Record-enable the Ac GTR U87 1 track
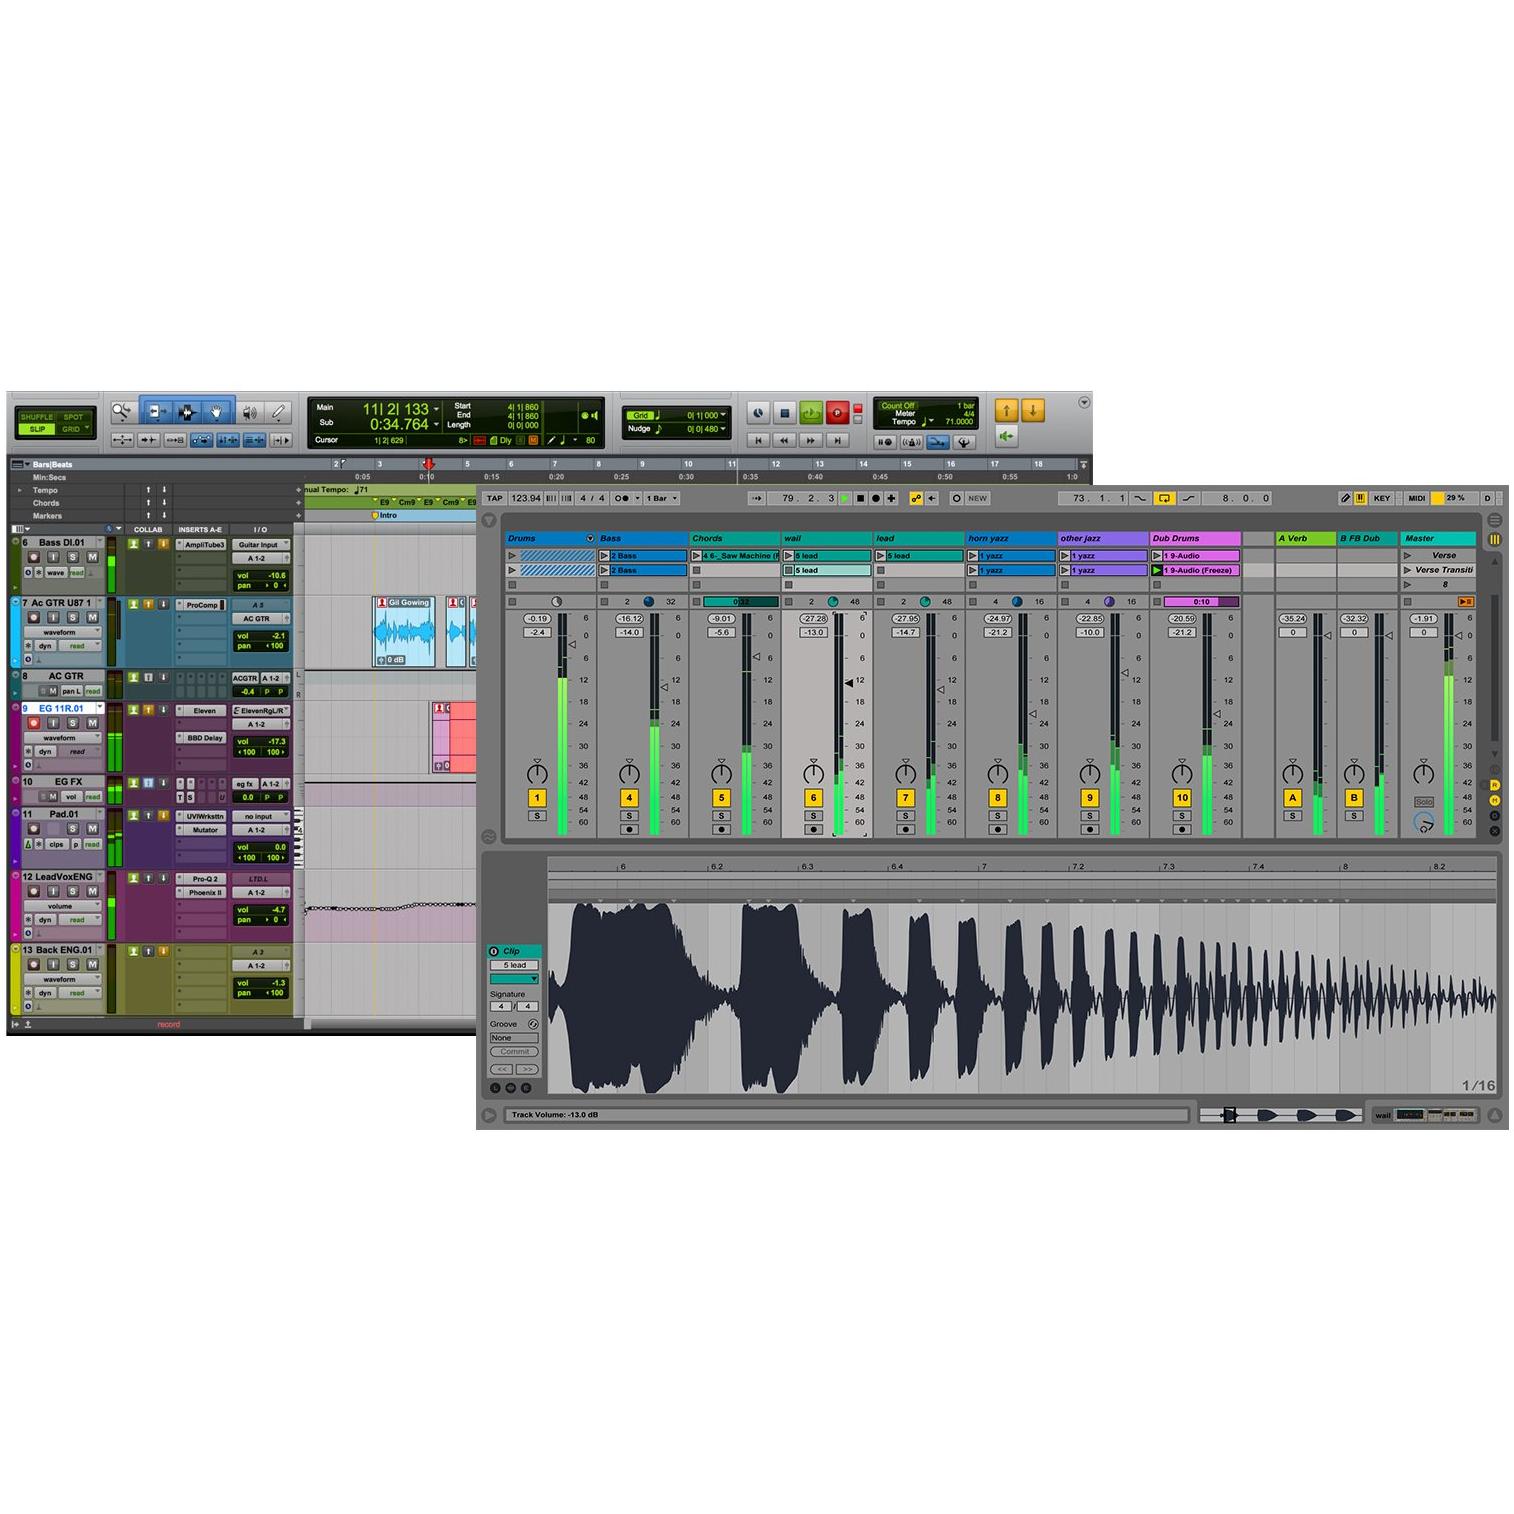 [34, 617]
